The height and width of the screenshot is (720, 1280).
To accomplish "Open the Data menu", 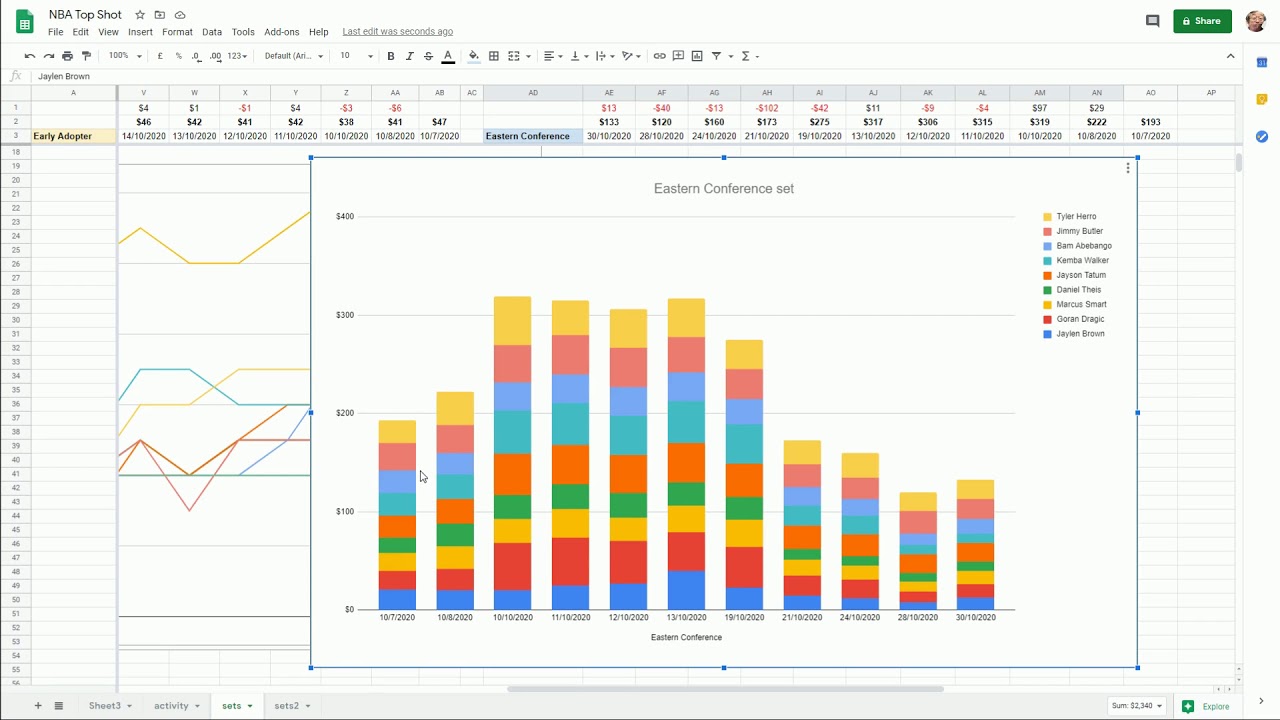I will [x=212, y=32].
